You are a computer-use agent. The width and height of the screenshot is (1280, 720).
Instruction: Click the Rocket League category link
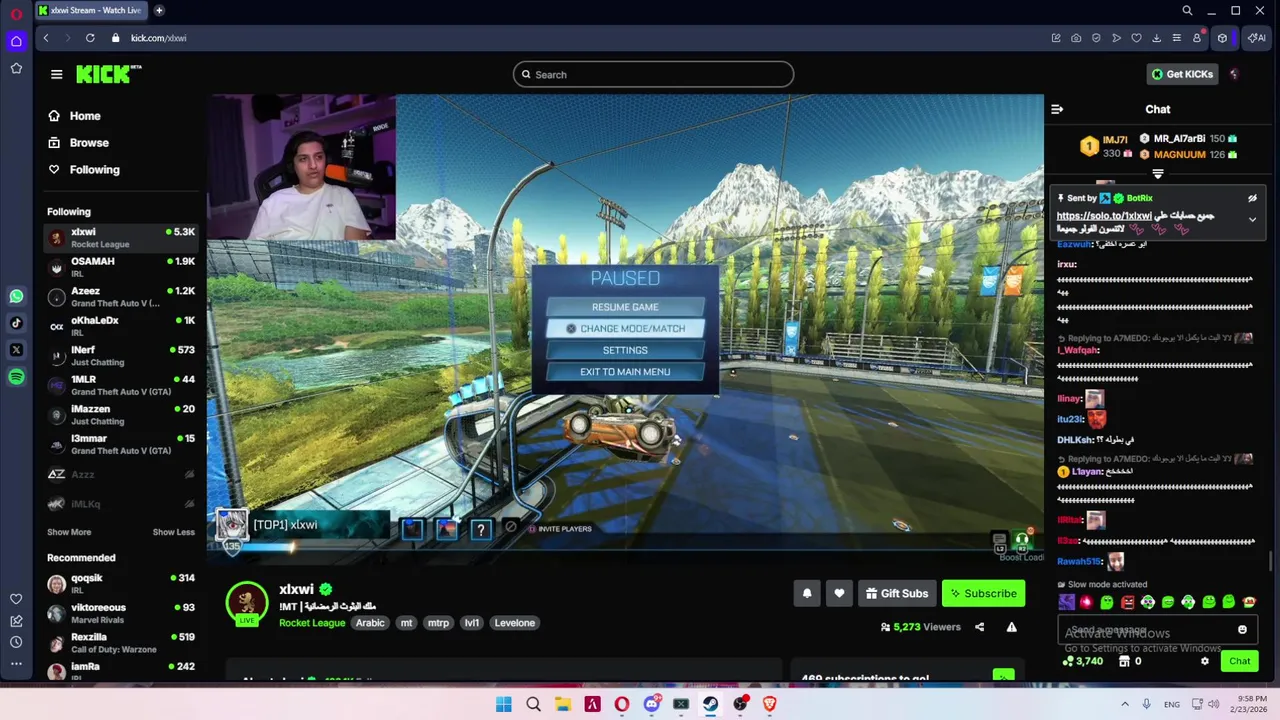click(x=312, y=623)
